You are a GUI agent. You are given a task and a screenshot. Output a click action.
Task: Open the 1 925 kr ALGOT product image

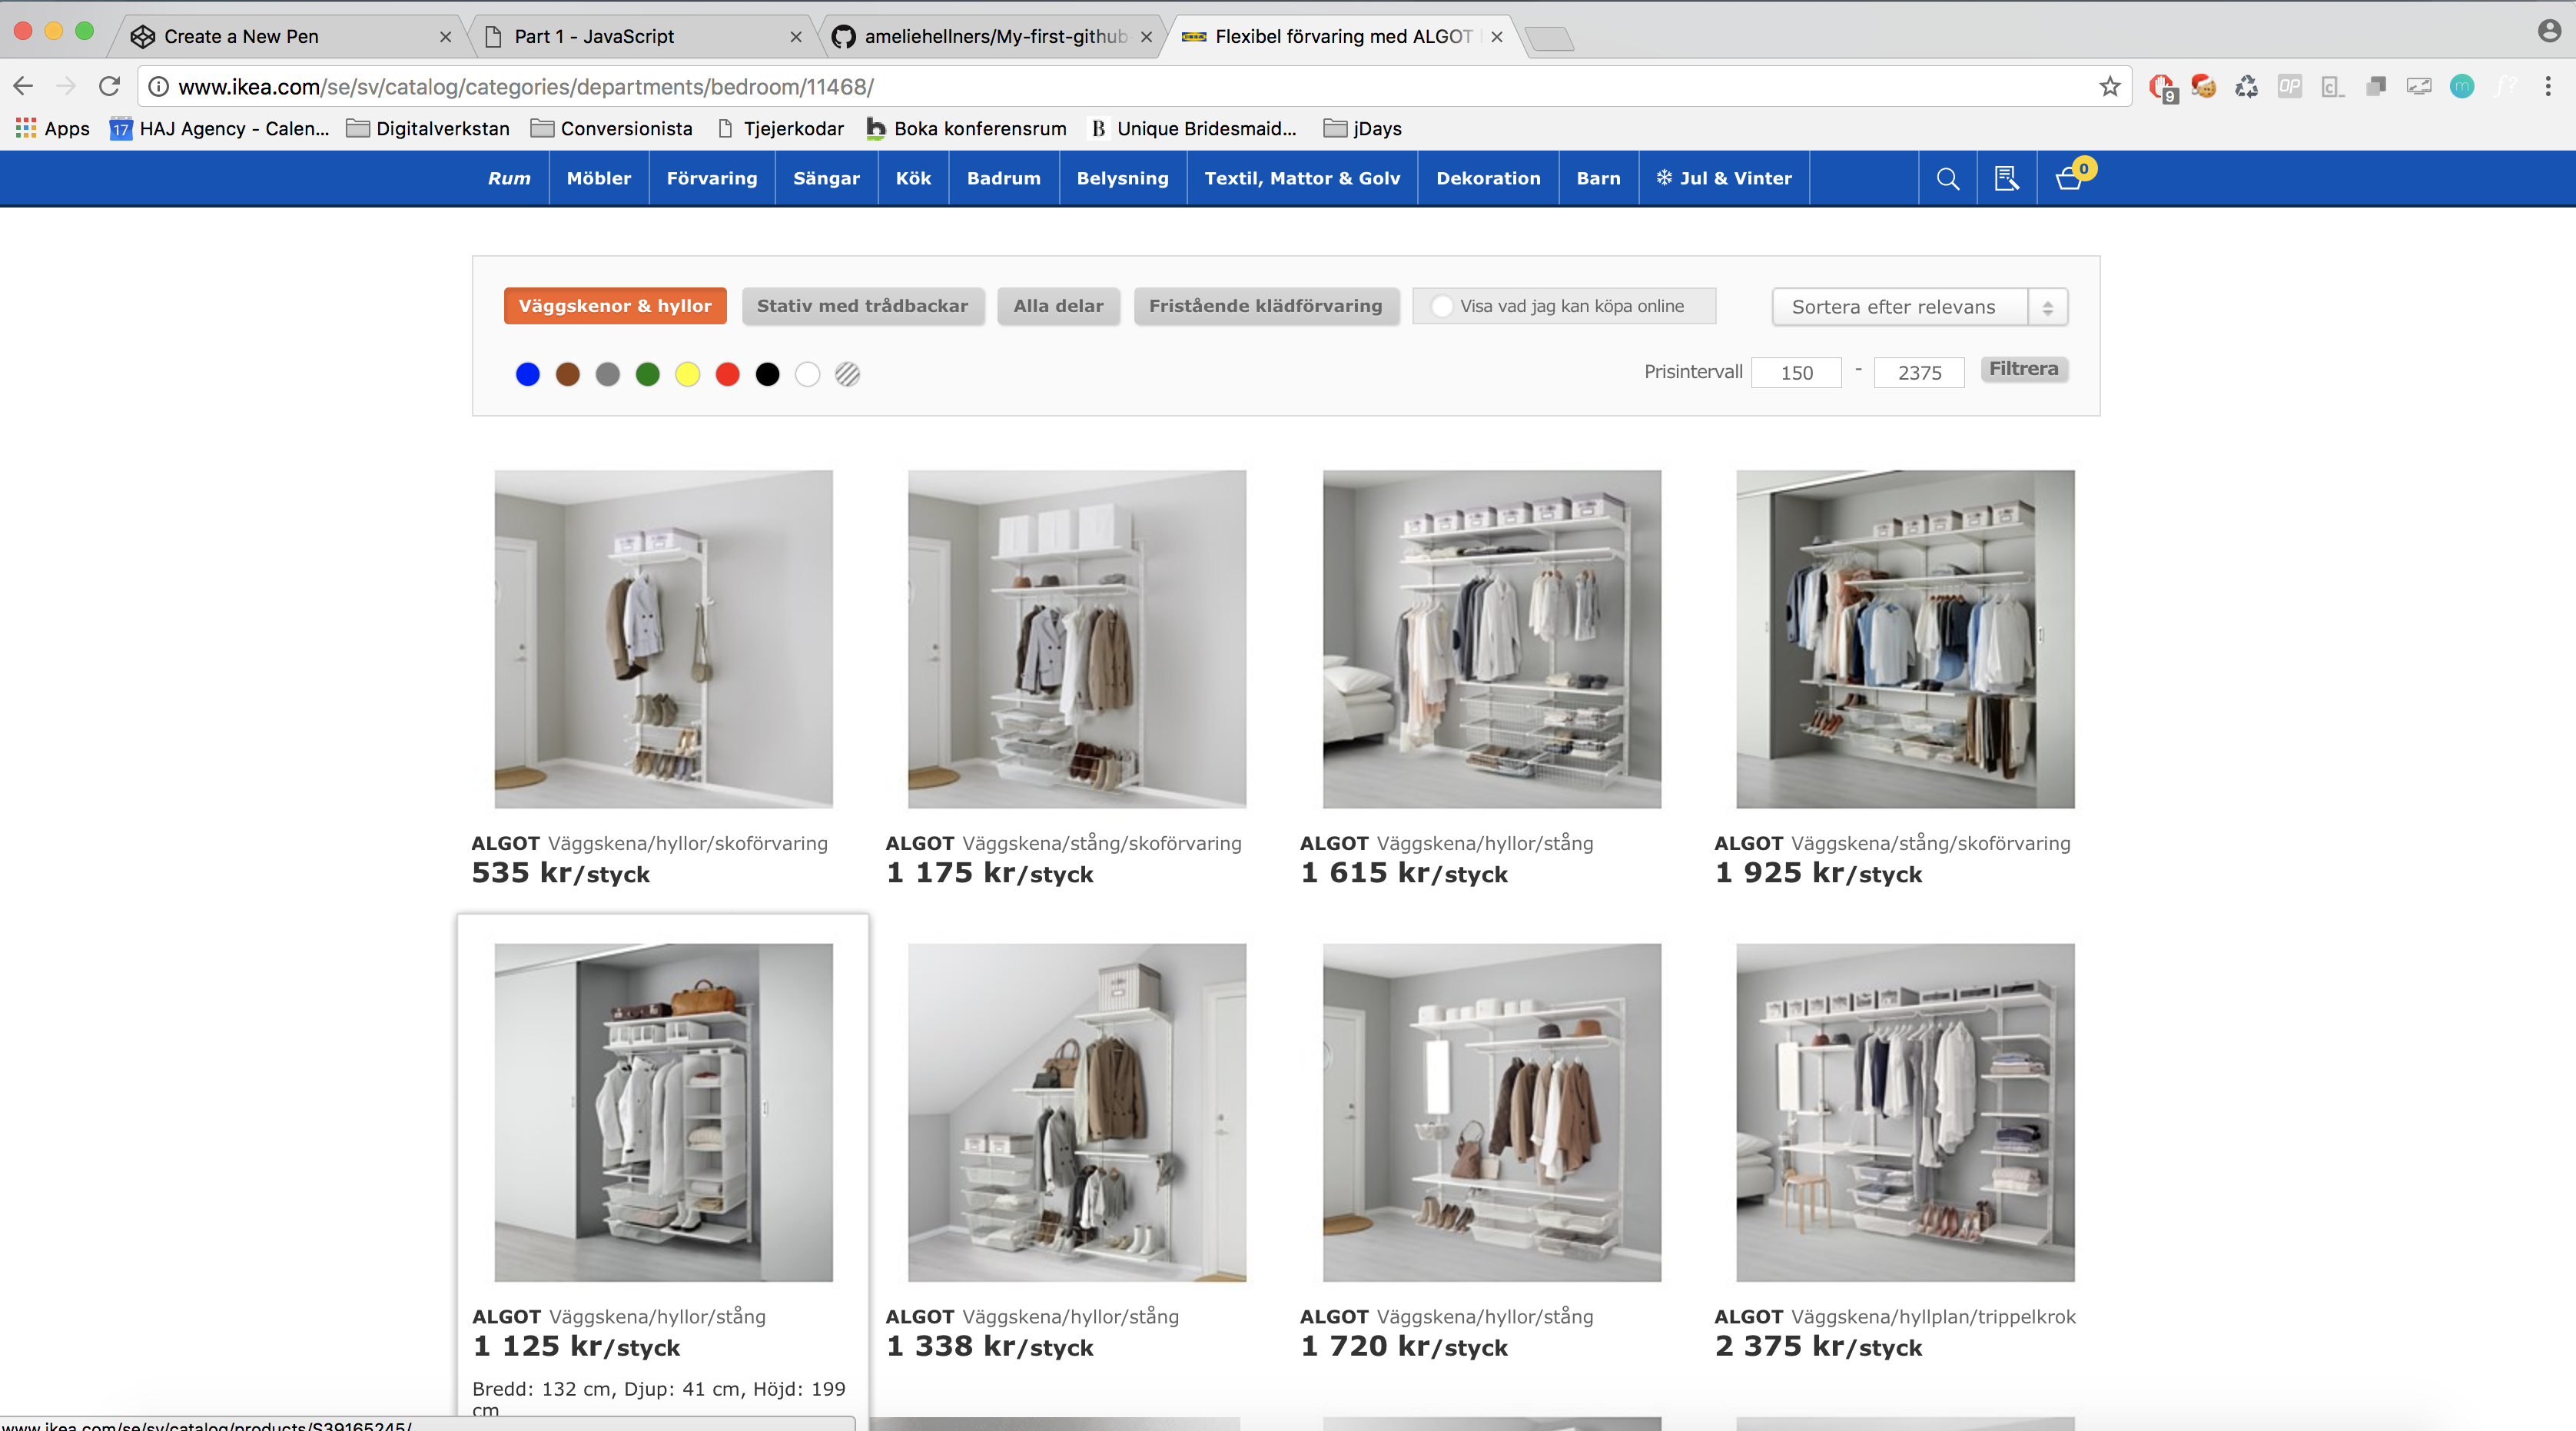tap(1905, 639)
